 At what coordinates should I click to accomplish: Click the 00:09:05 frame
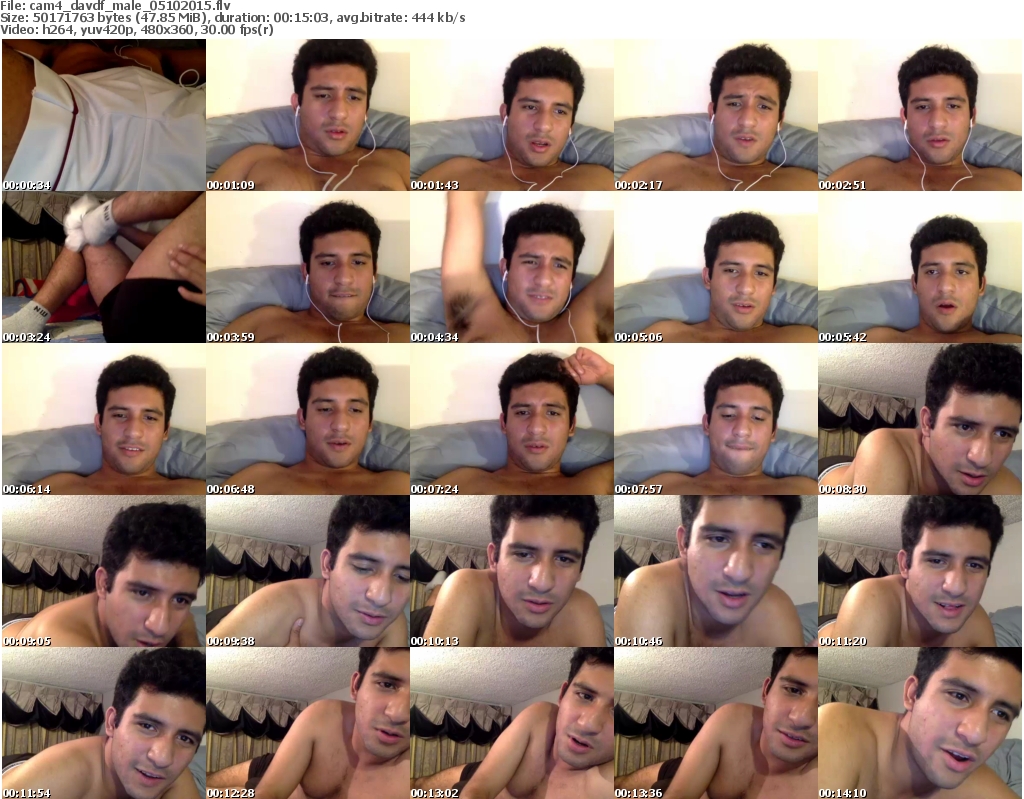click(x=104, y=571)
